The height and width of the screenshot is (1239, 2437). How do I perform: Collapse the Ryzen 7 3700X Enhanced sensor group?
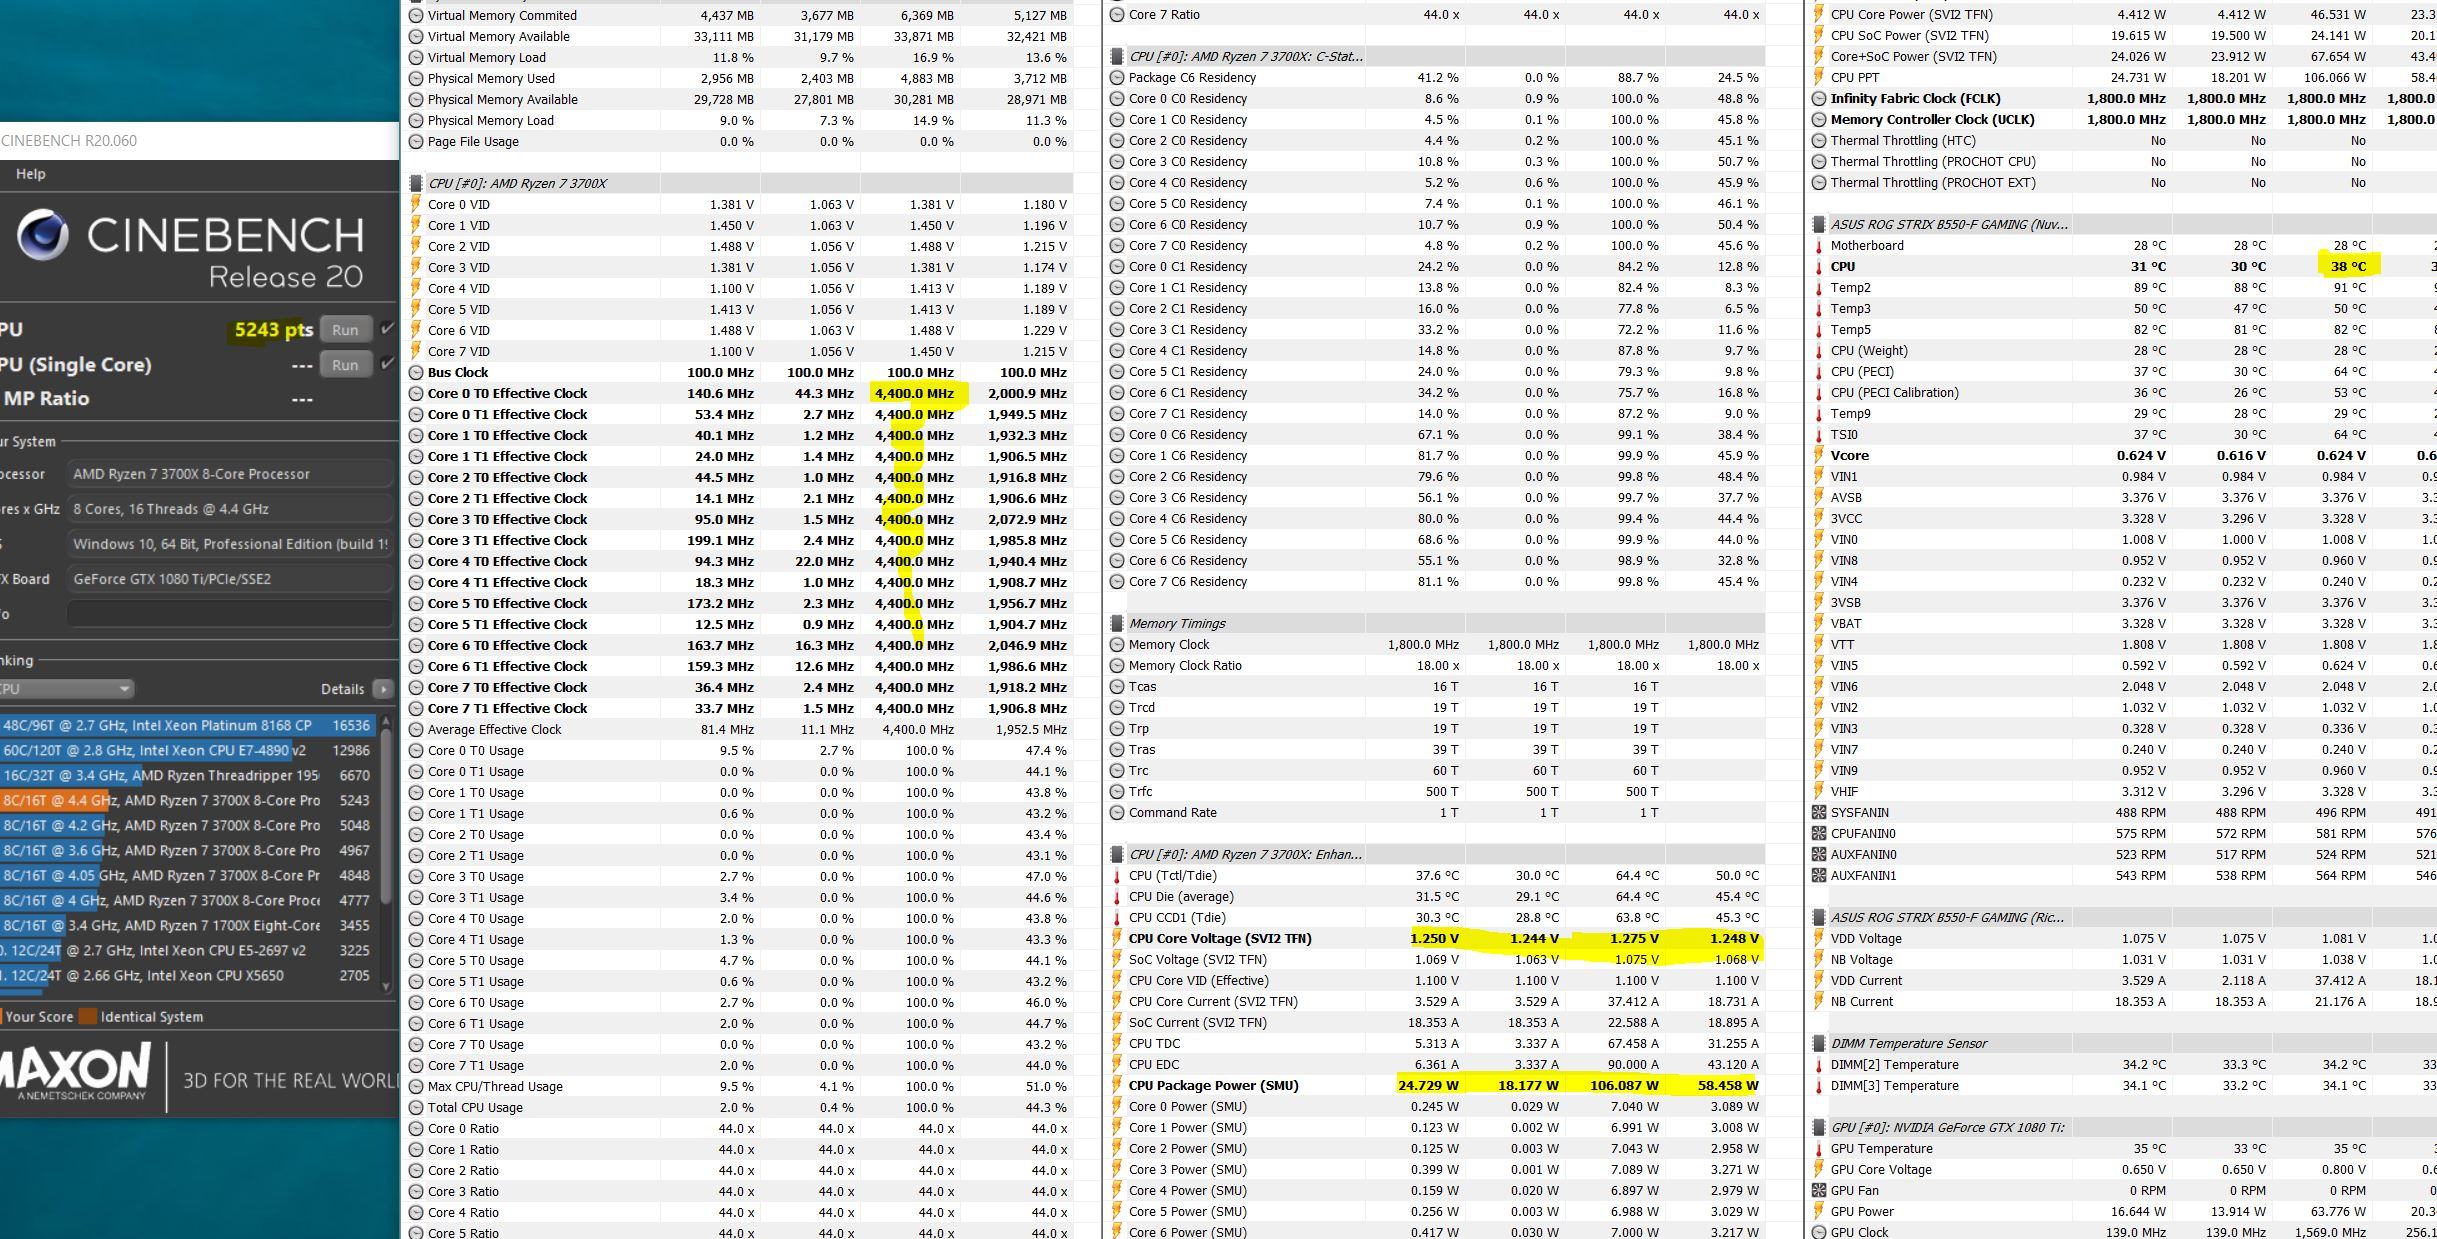tap(1117, 855)
